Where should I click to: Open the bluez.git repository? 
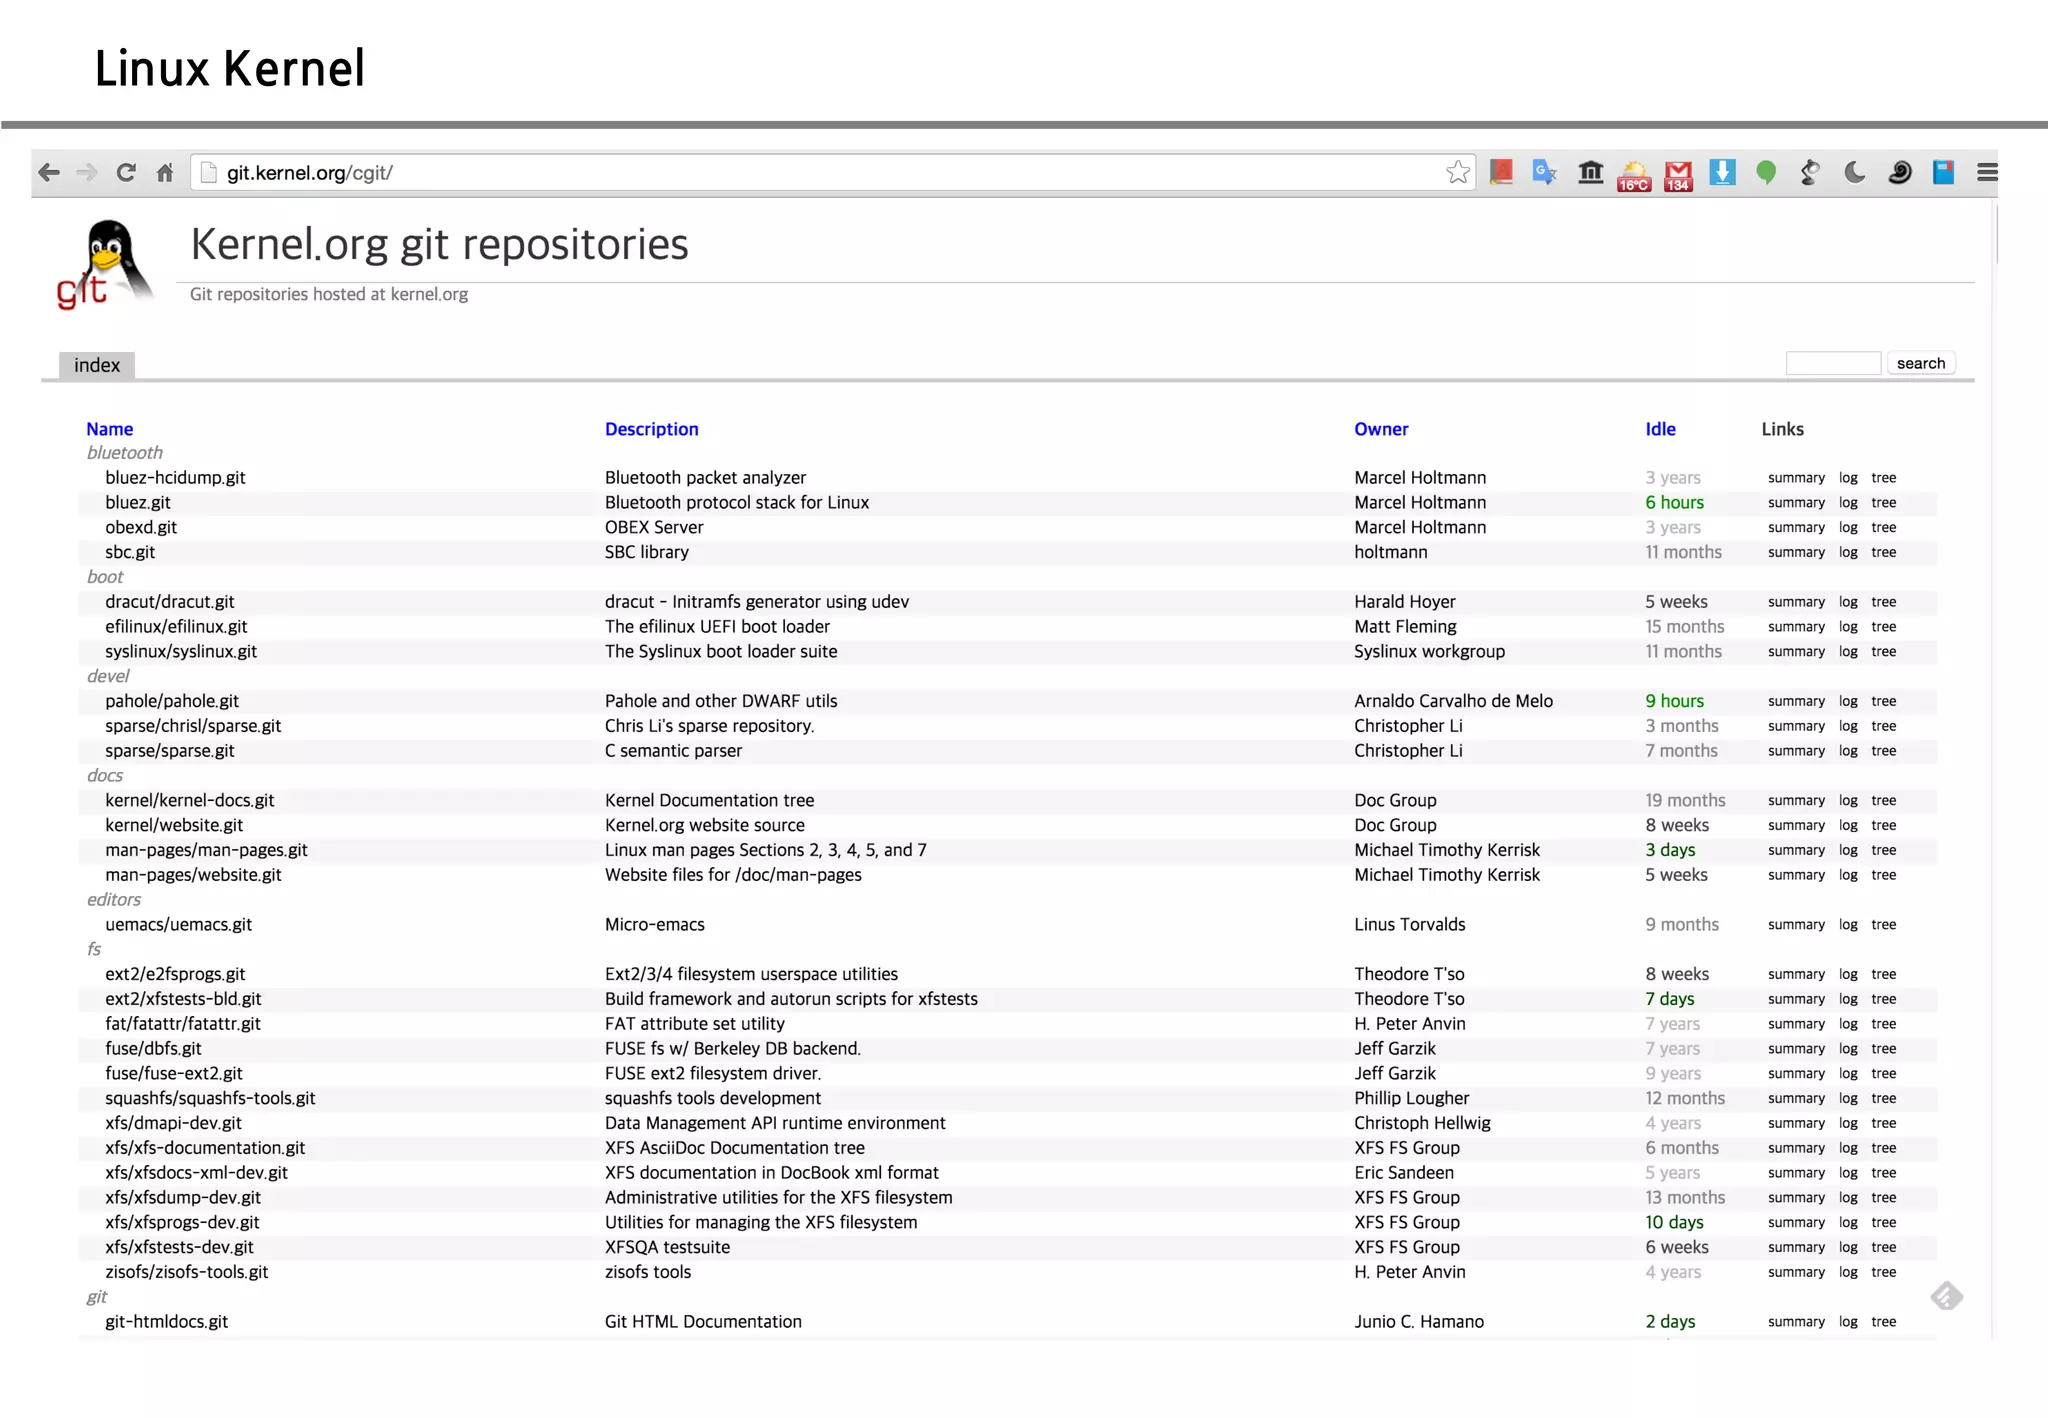click(138, 503)
